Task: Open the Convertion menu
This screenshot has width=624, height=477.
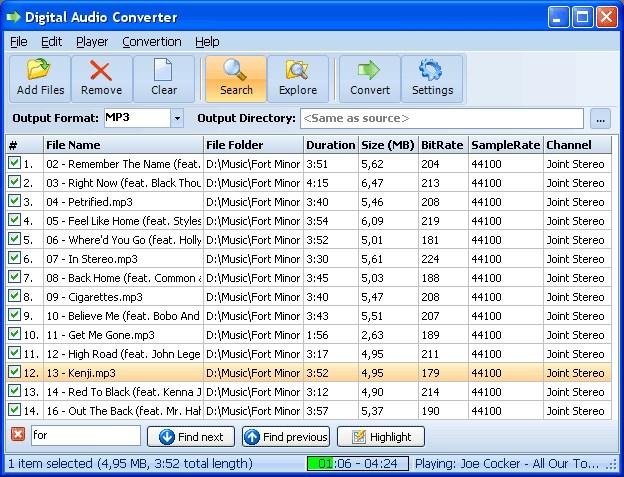Action: pyautogui.click(x=152, y=42)
